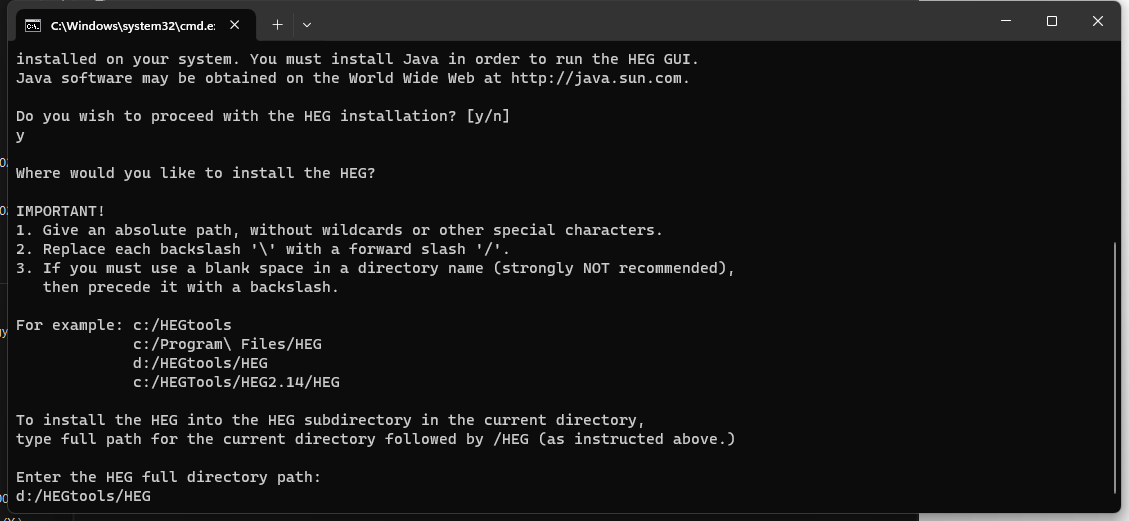Click the 'y' answer line
The width and height of the screenshot is (1129, 521).
click(20, 136)
